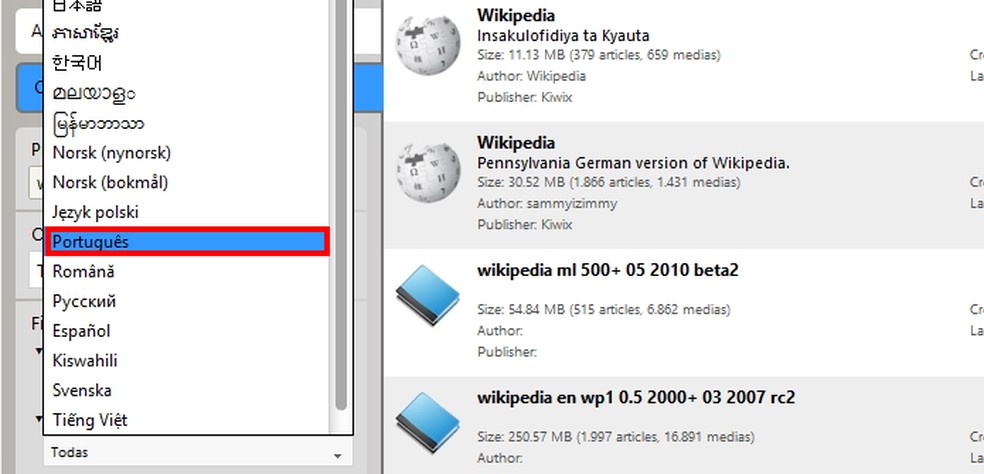Select wikipedia en wp1 0.5 2000+ title

pos(636,397)
